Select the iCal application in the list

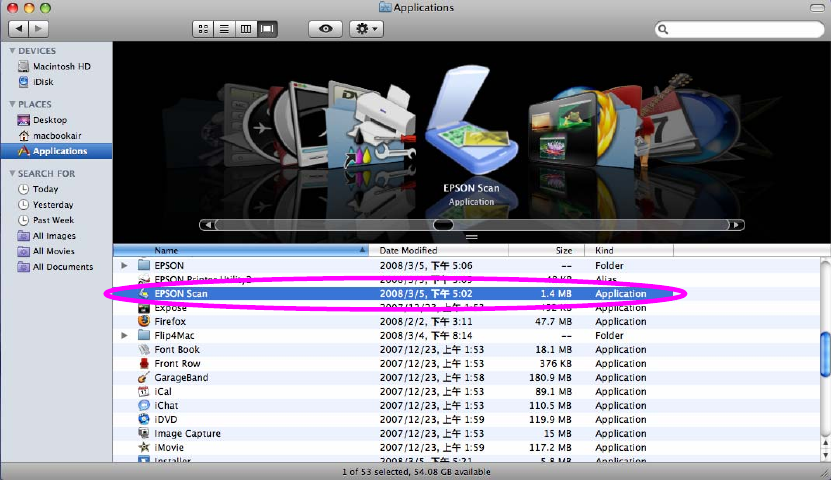[x=164, y=392]
